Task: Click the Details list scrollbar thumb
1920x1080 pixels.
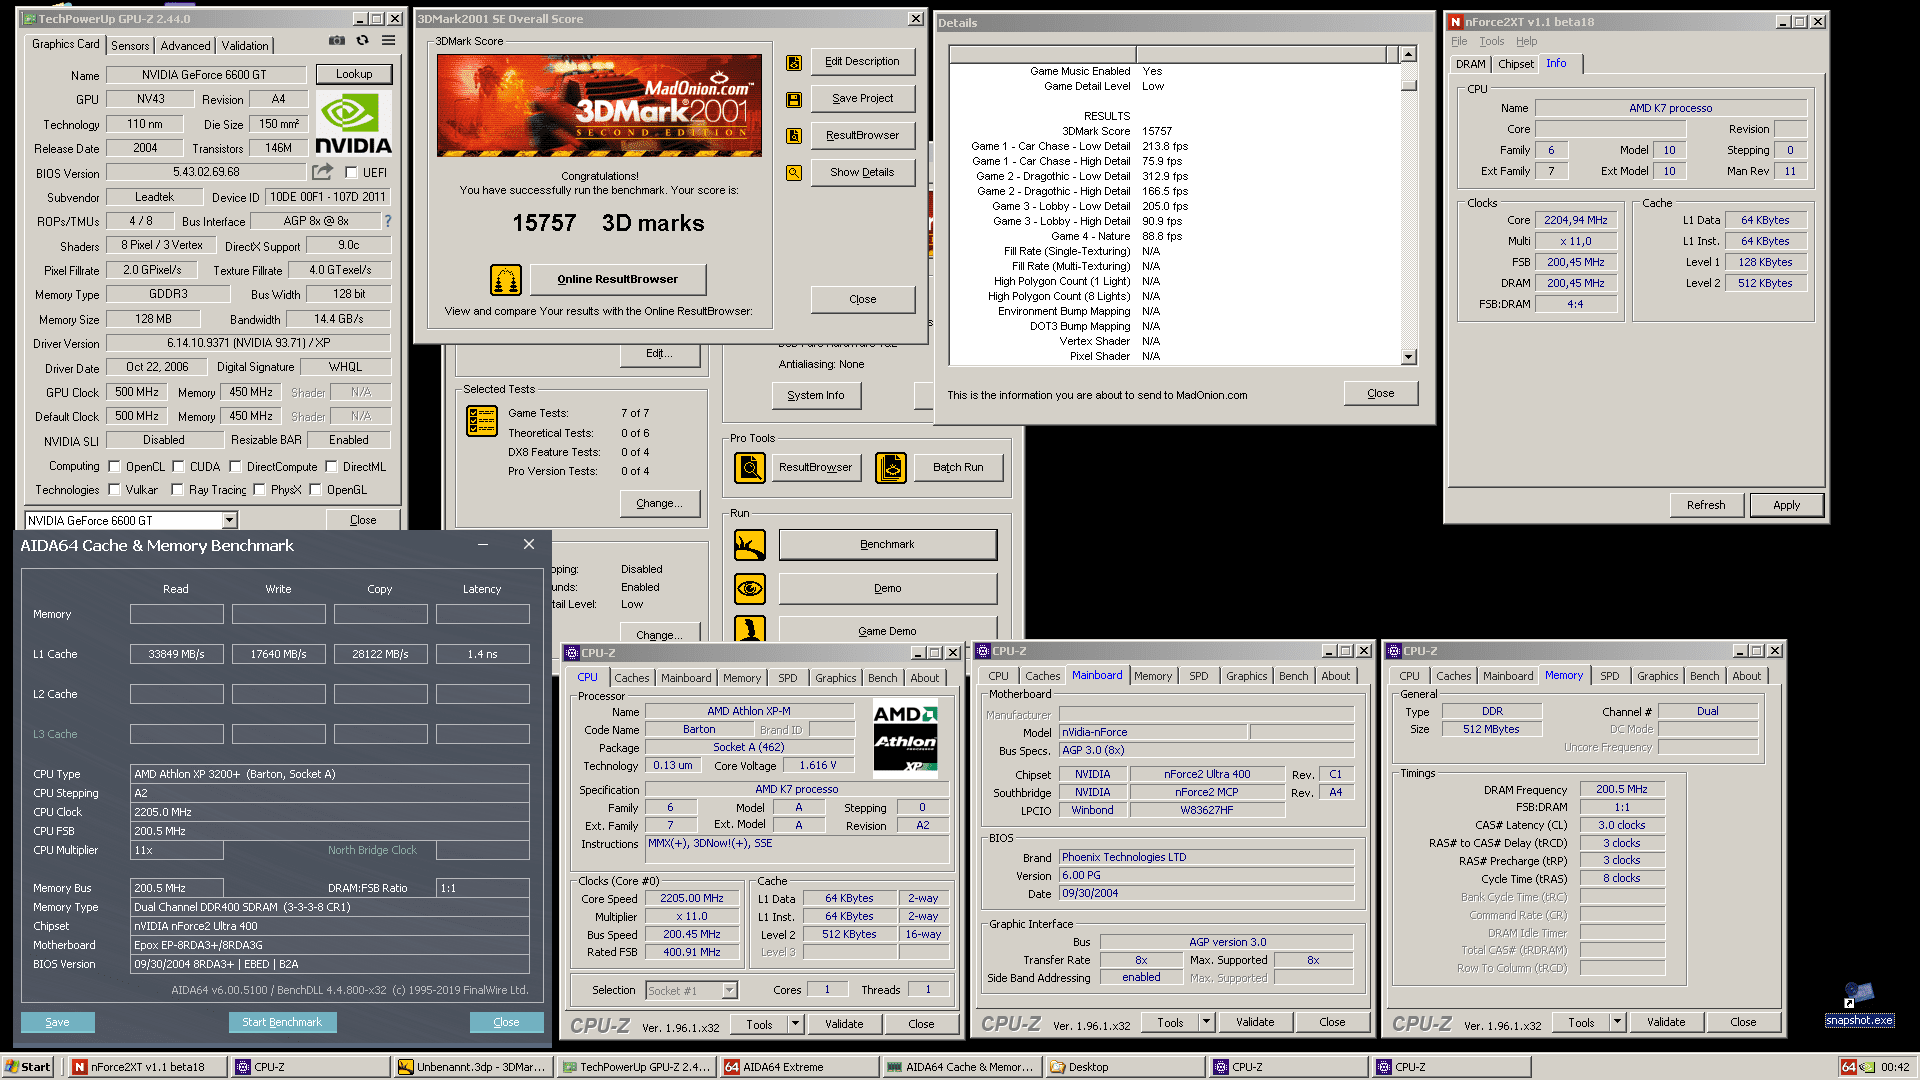Action: (x=1408, y=85)
